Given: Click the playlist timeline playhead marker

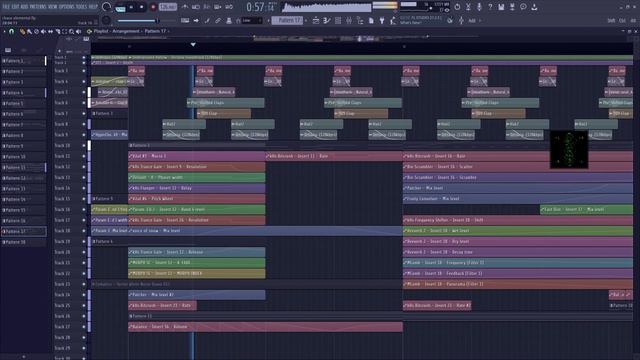Looking at the screenshot, I should click(193, 44).
